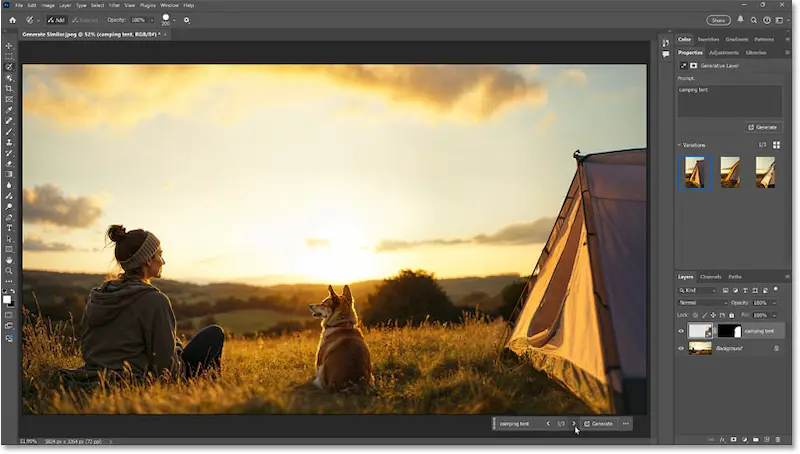Toggle the Subtract from selection mode
Screen dimensions: 800x454
tap(85, 20)
